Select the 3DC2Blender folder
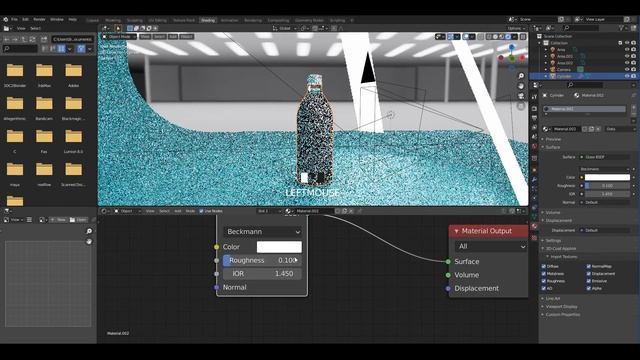 point(15,75)
